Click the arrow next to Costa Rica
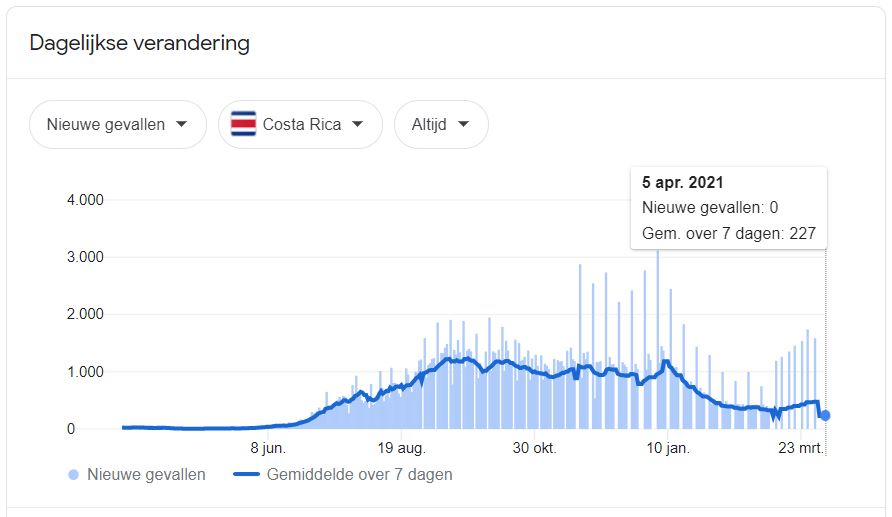This screenshot has width=892, height=517. pos(357,124)
